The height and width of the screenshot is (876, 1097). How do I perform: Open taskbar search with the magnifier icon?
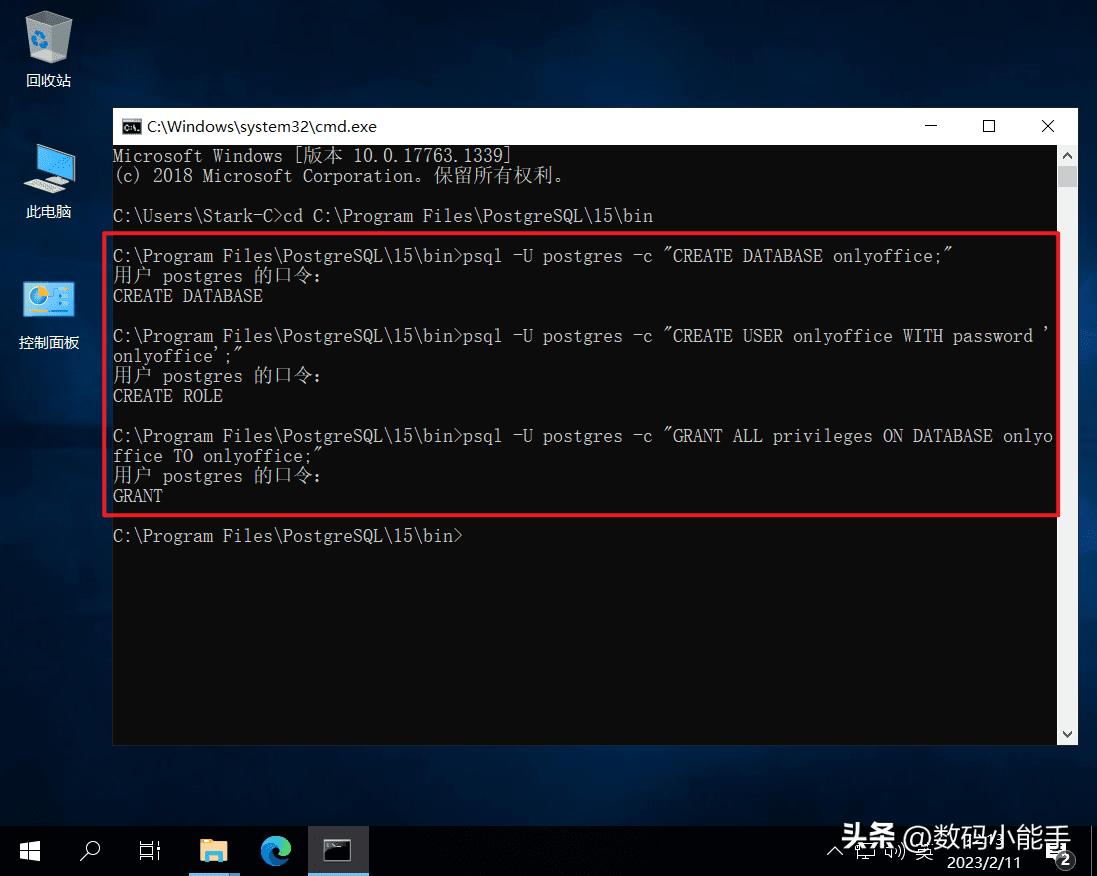[90, 851]
